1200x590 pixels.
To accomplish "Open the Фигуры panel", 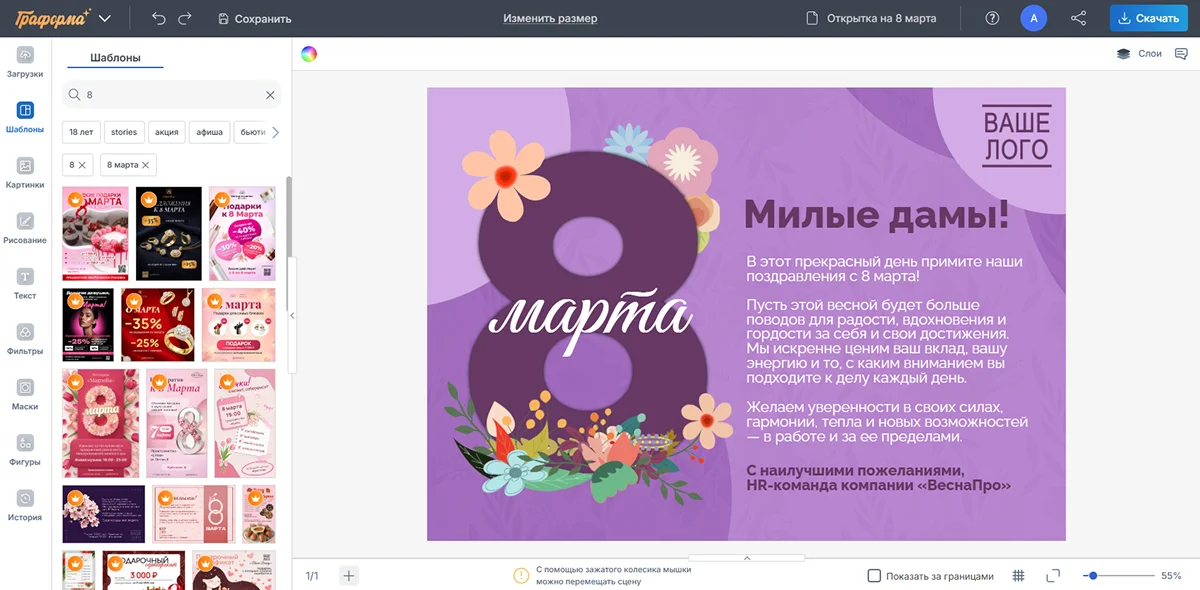I will pyautogui.click(x=25, y=450).
